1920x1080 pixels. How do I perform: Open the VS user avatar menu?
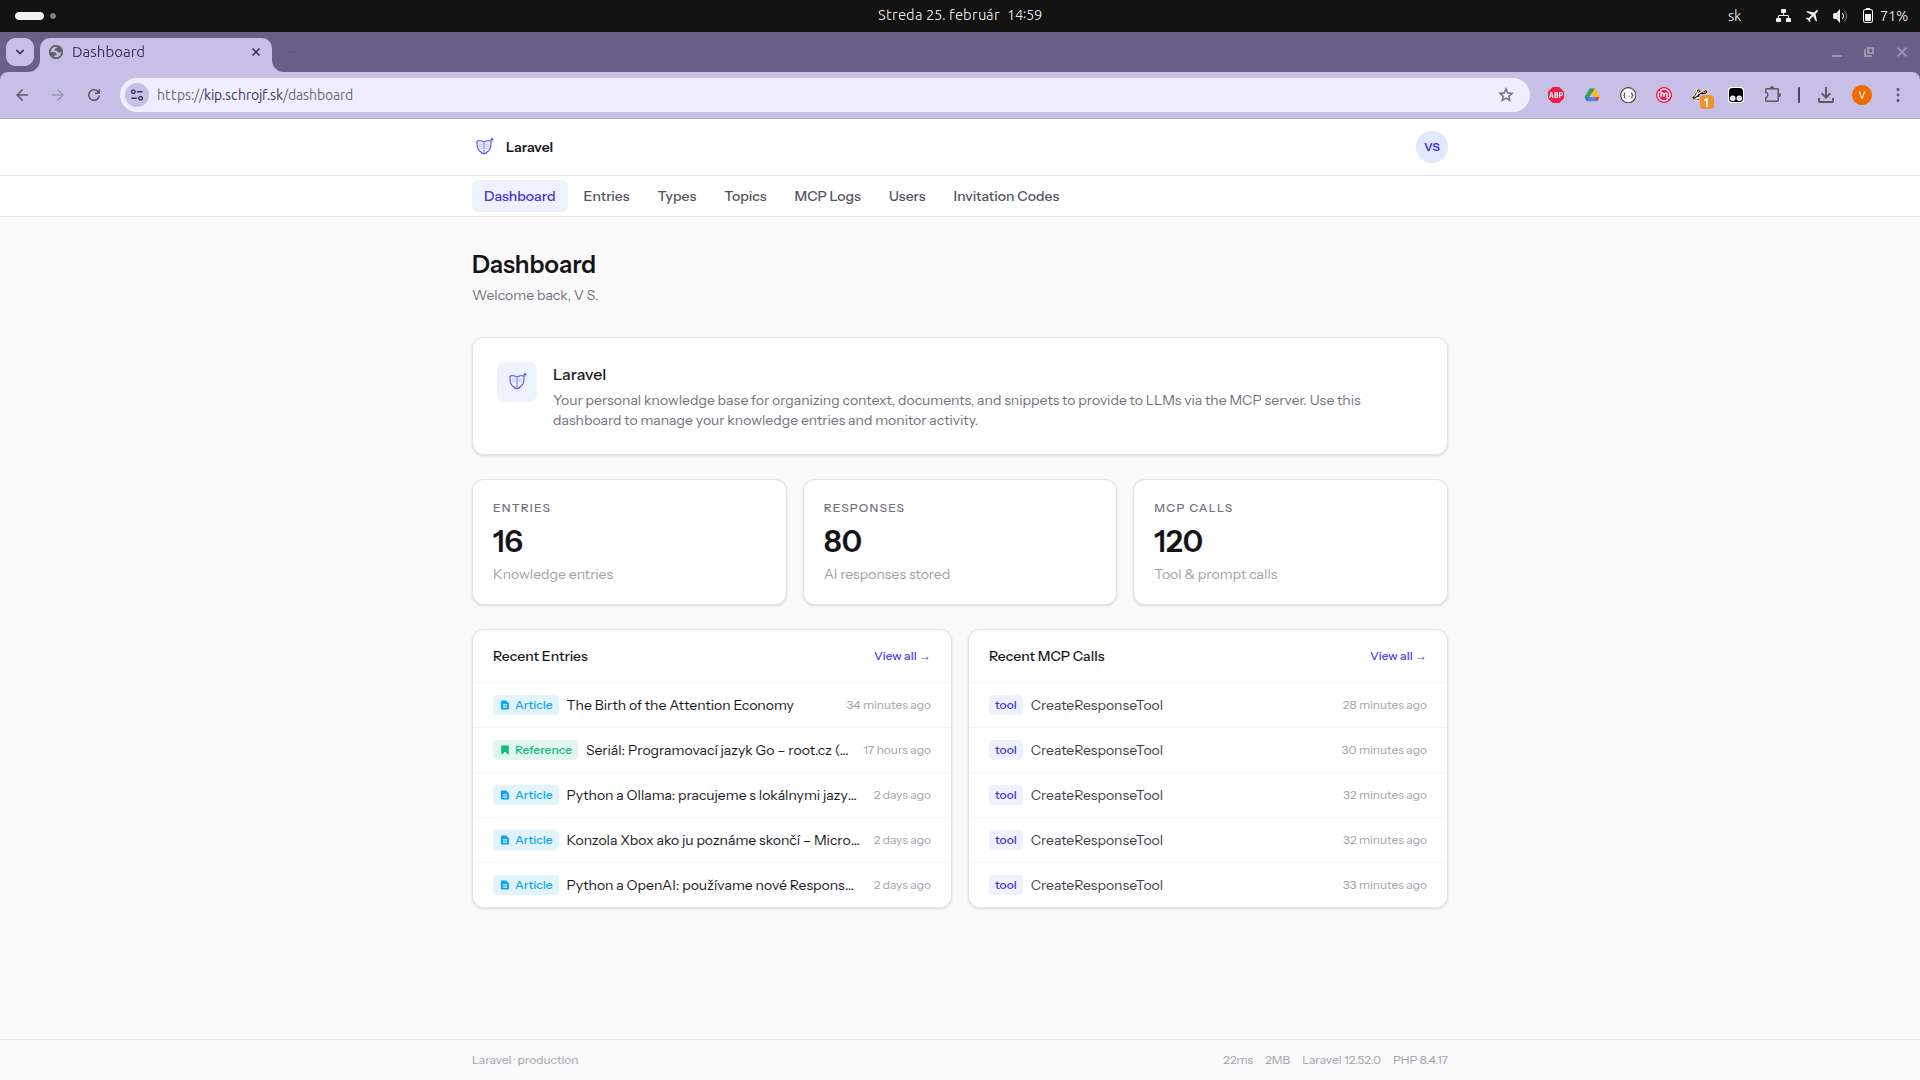[1431, 147]
